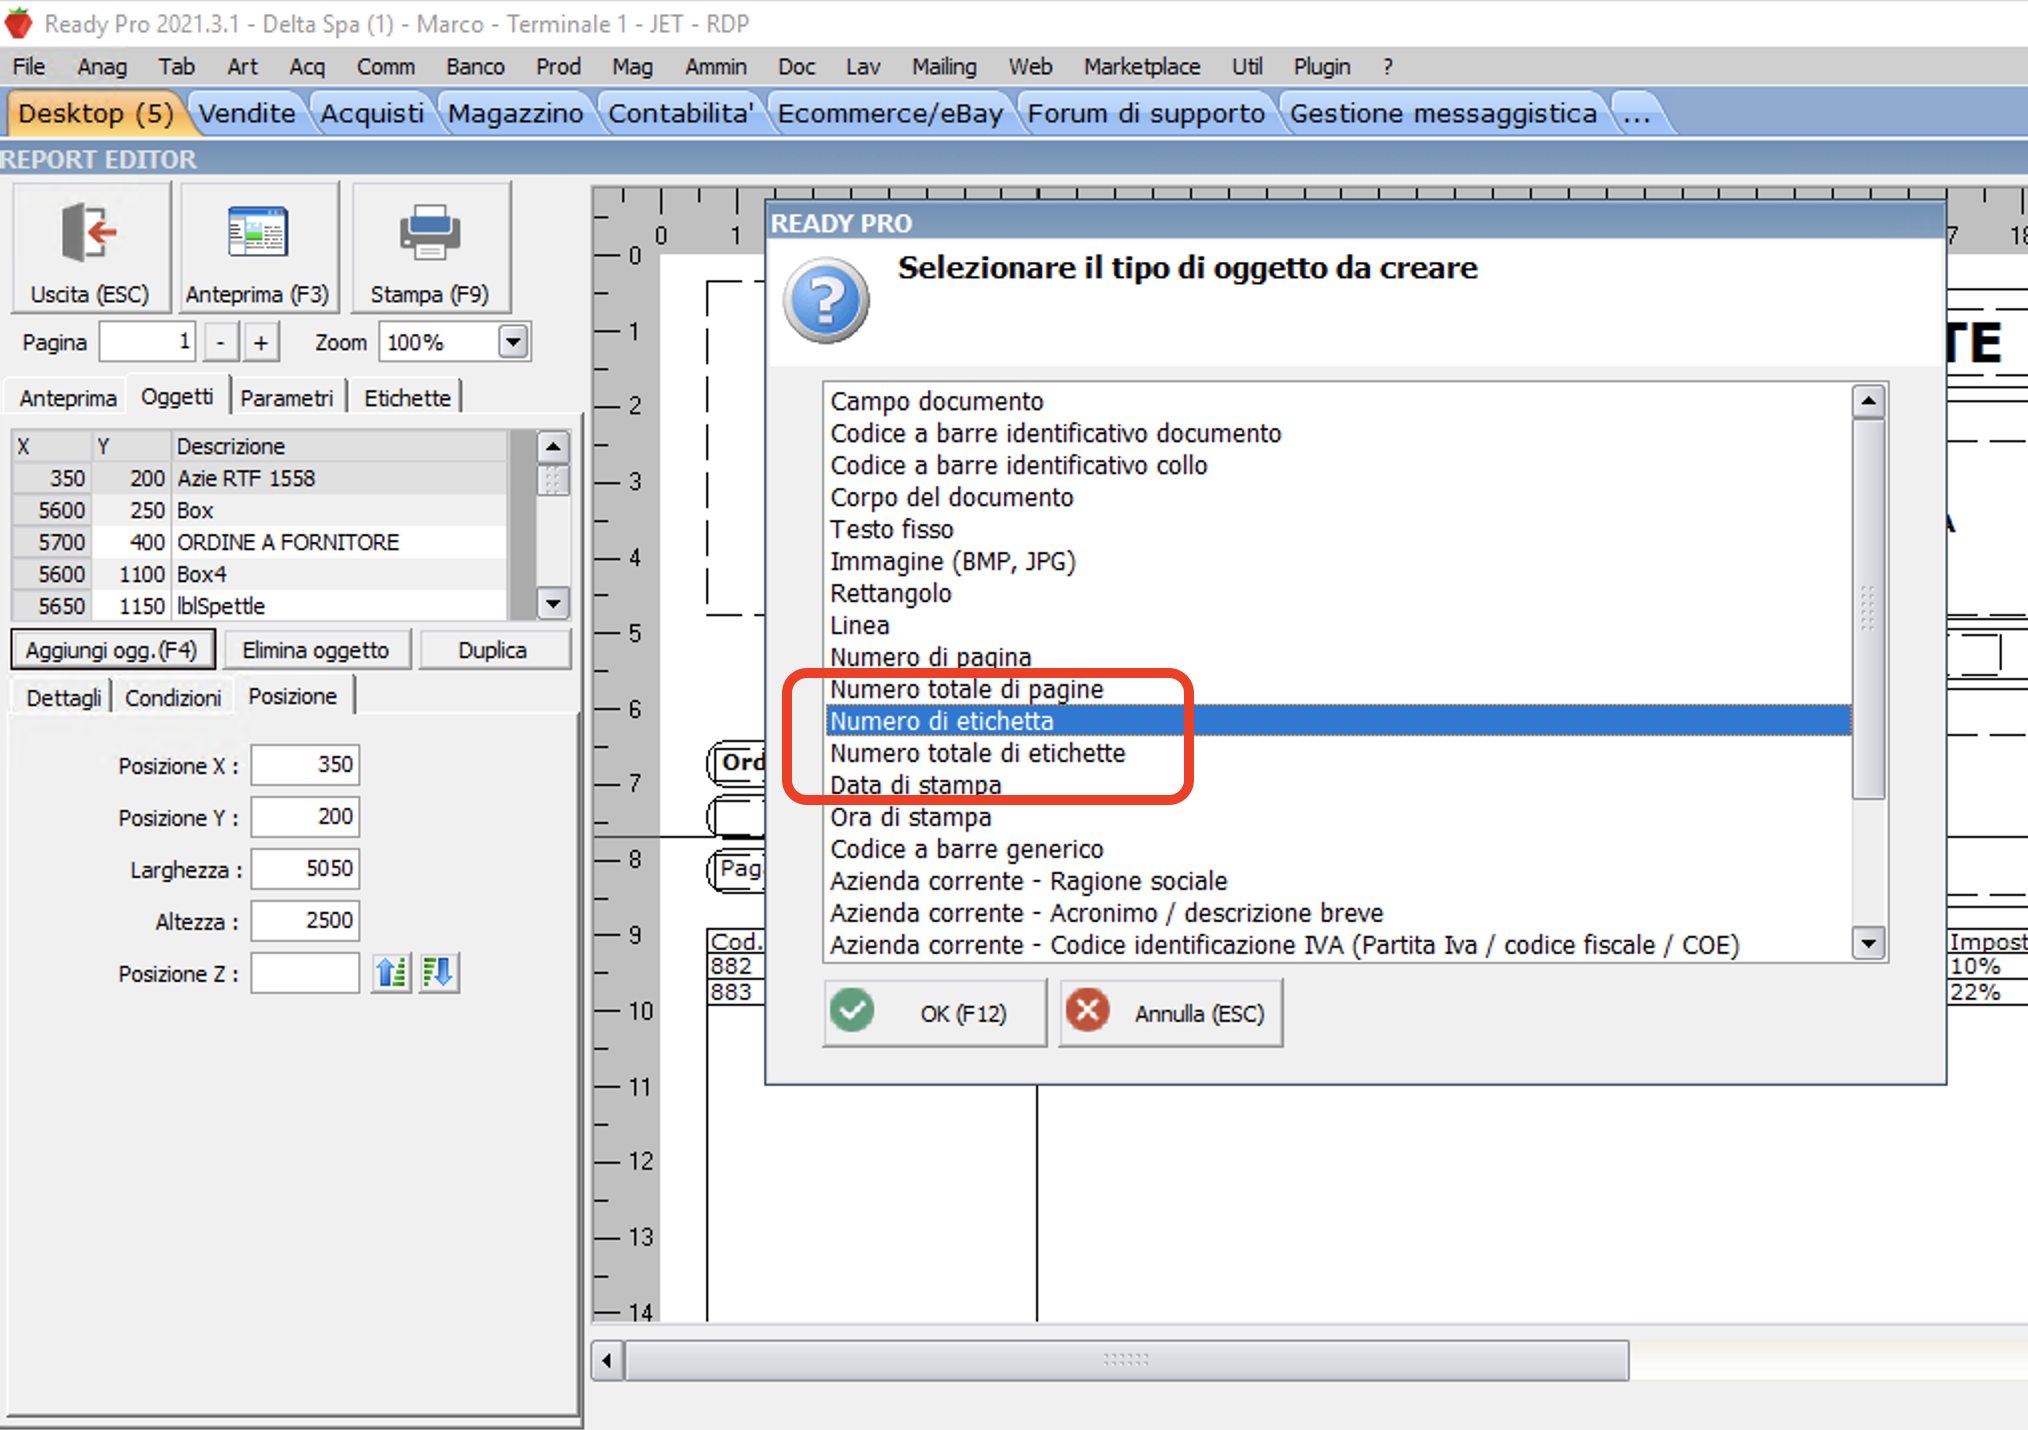Select Codice a barre identificativo documento
The image size is (2028, 1430).
pyautogui.click(x=1338, y=433)
